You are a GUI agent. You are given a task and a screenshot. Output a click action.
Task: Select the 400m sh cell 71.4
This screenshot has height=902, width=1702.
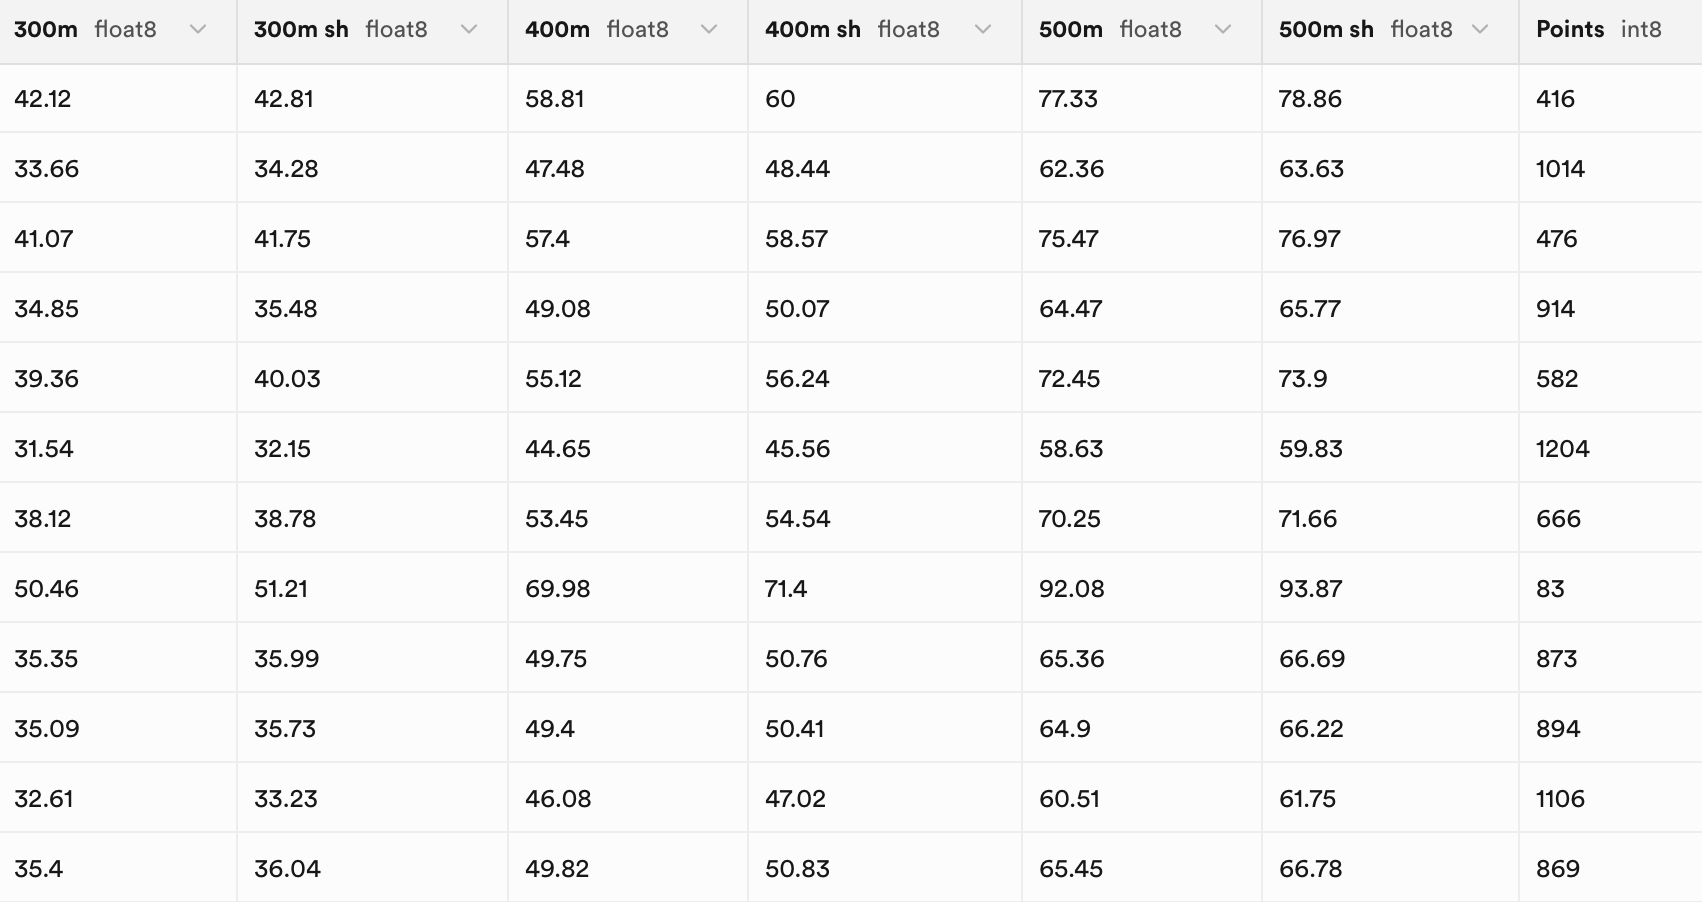click(x=786, y=589)
